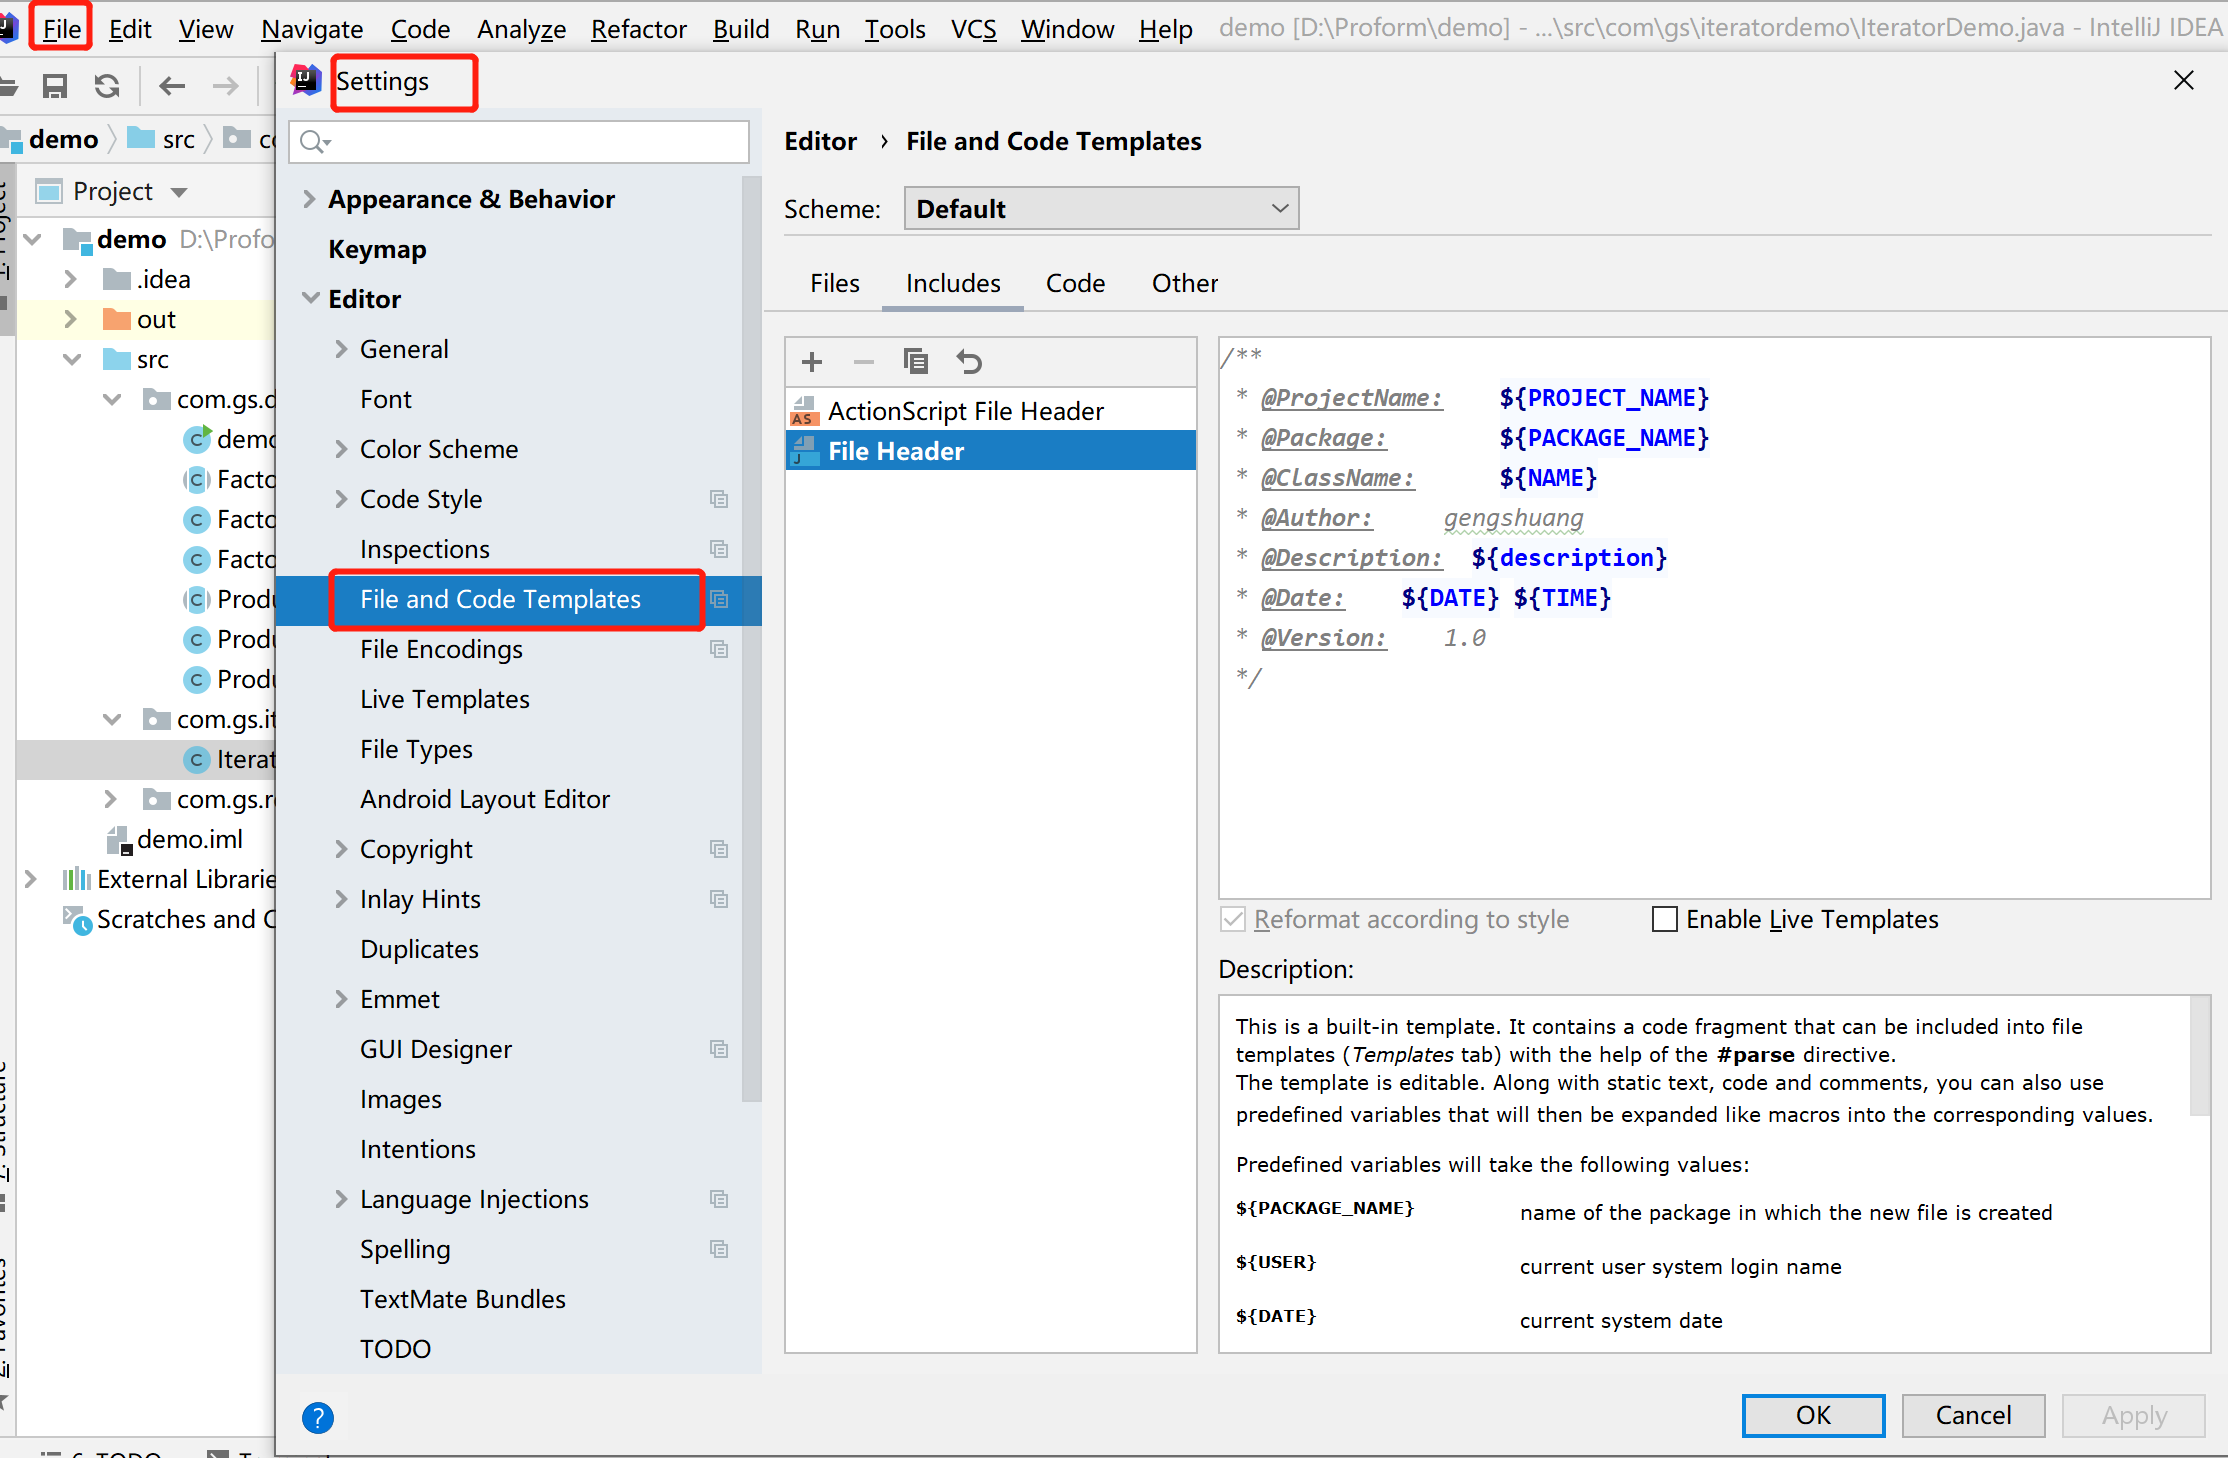Image resolution: width=2228 pixels, height=1458 pixels.
Task: Click the remove template minus icon
Action: 864,362
